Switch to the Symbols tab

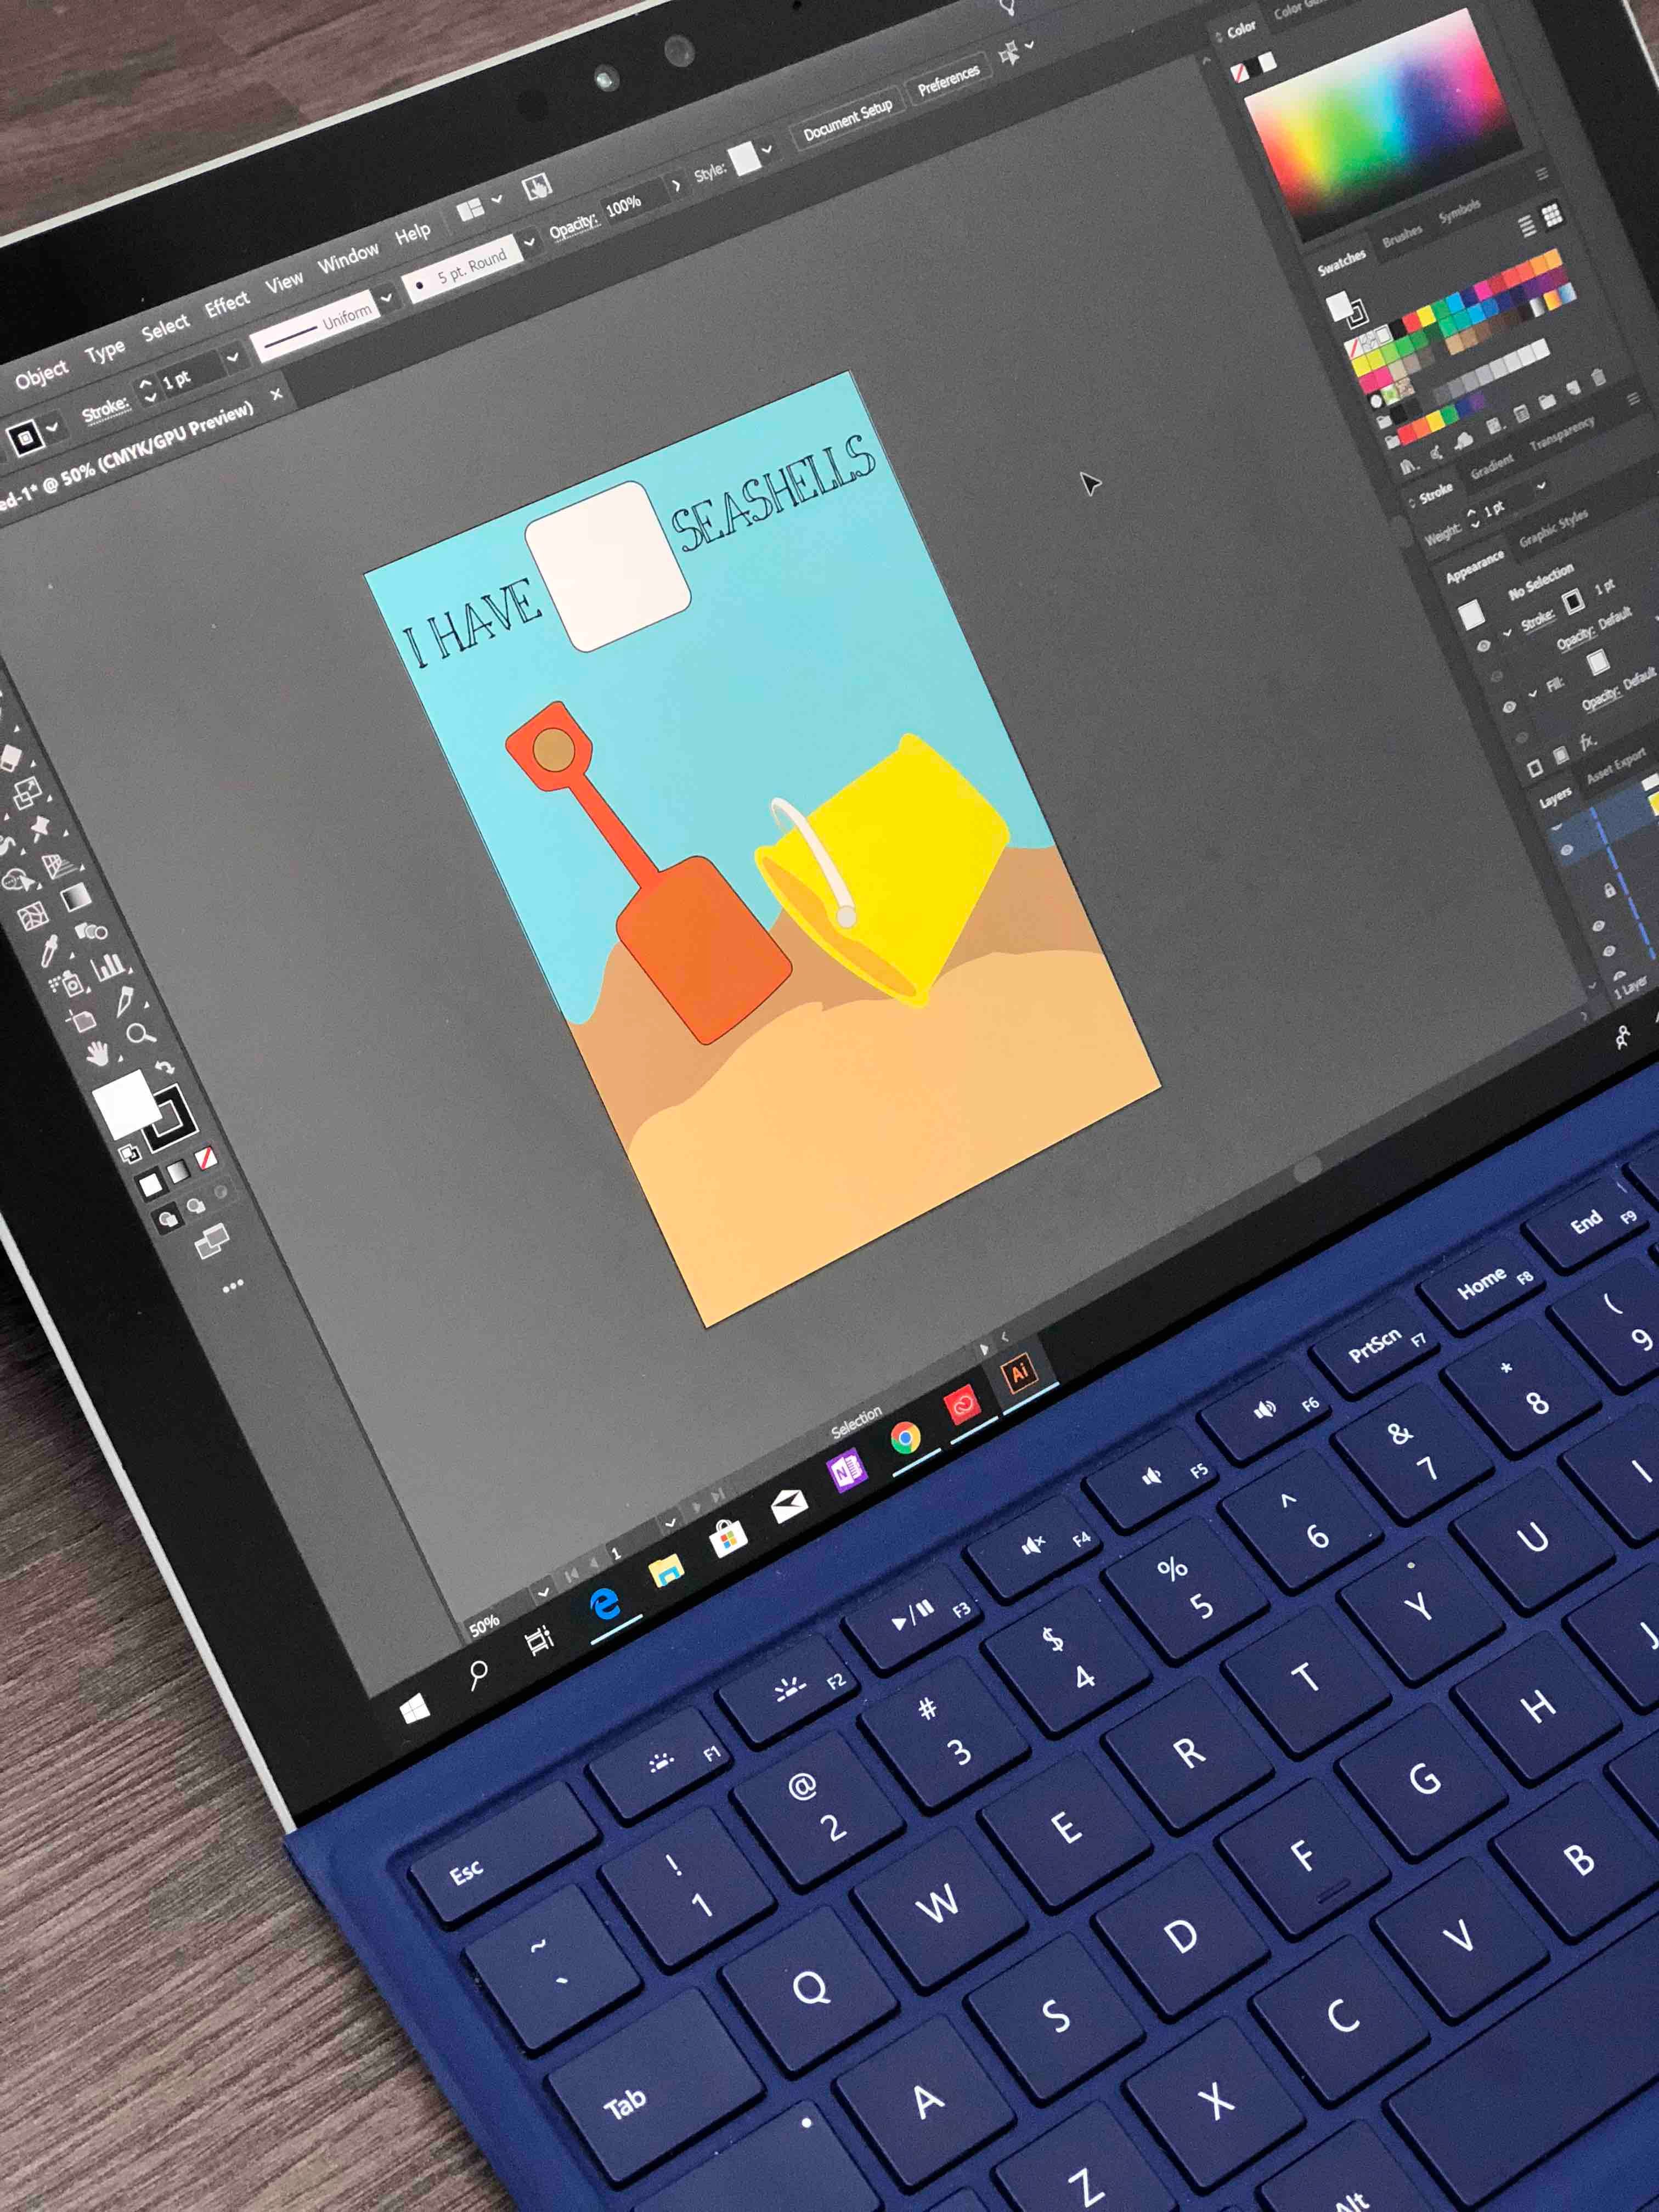point(1459,211)
